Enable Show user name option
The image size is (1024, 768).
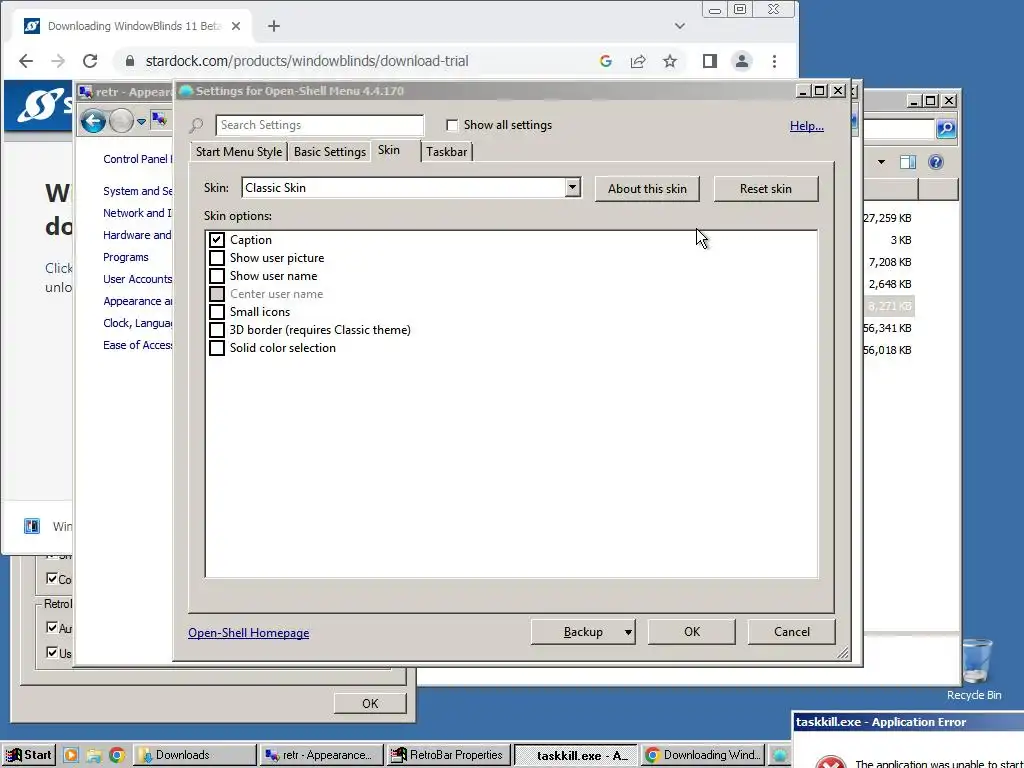click(x=217, y=276)
